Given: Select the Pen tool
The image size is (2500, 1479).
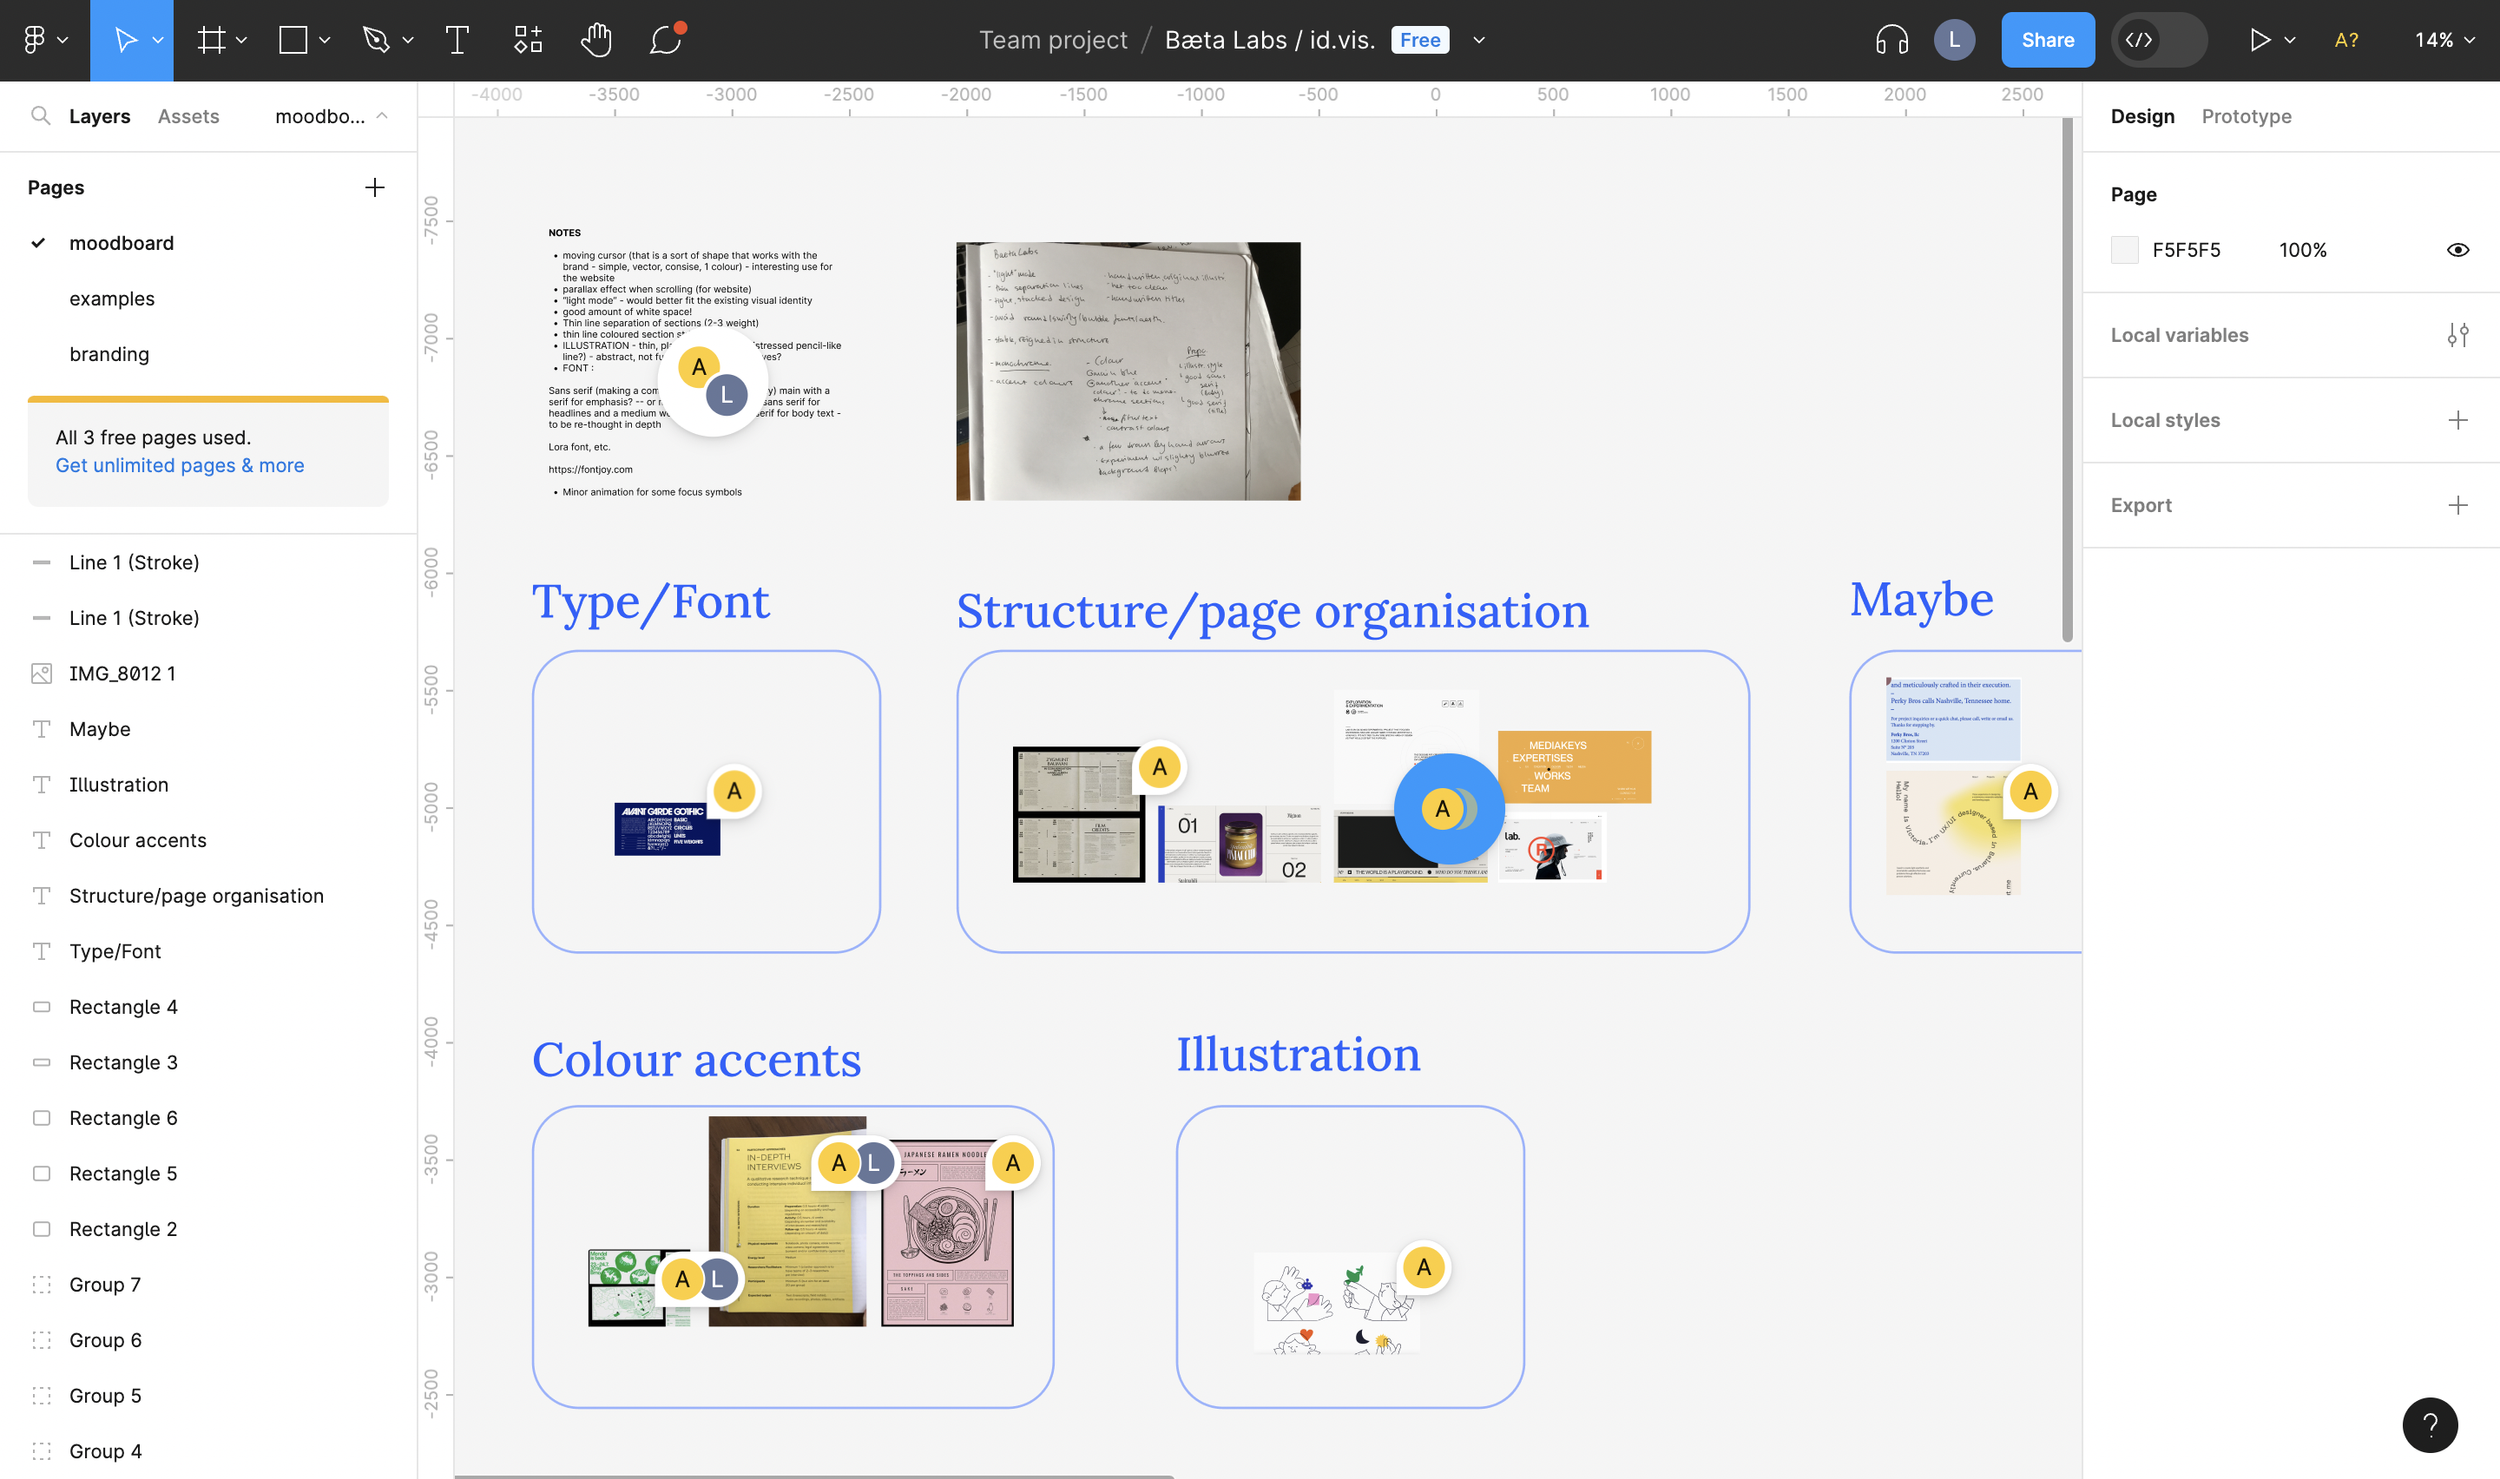Looking at the screenshot, I should (x=376, y=40).
